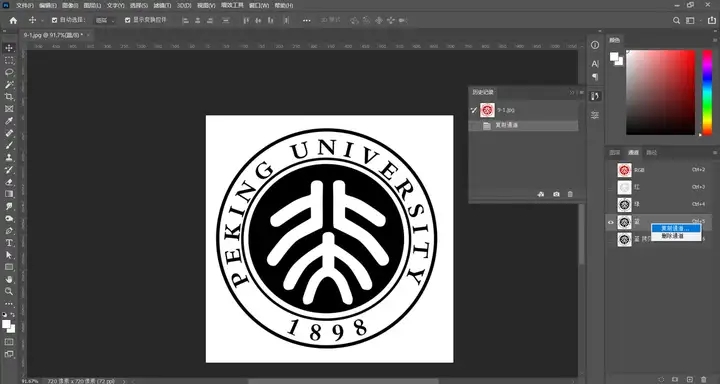This screenshot has height=384, width=720.
Task: Select the Dodge tool
Action: pyautogui.click(x=9, y=218)
